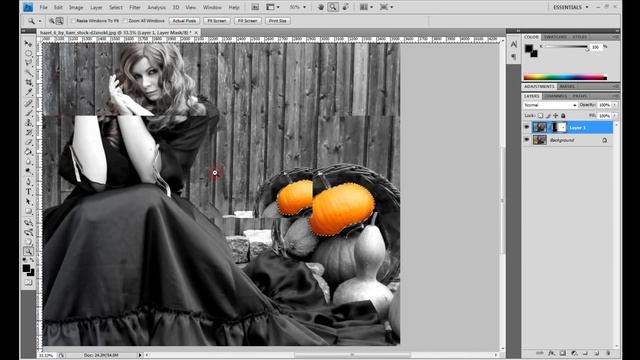Open the Analysis menu
This screenshot has height=360, width=640.
156,7
